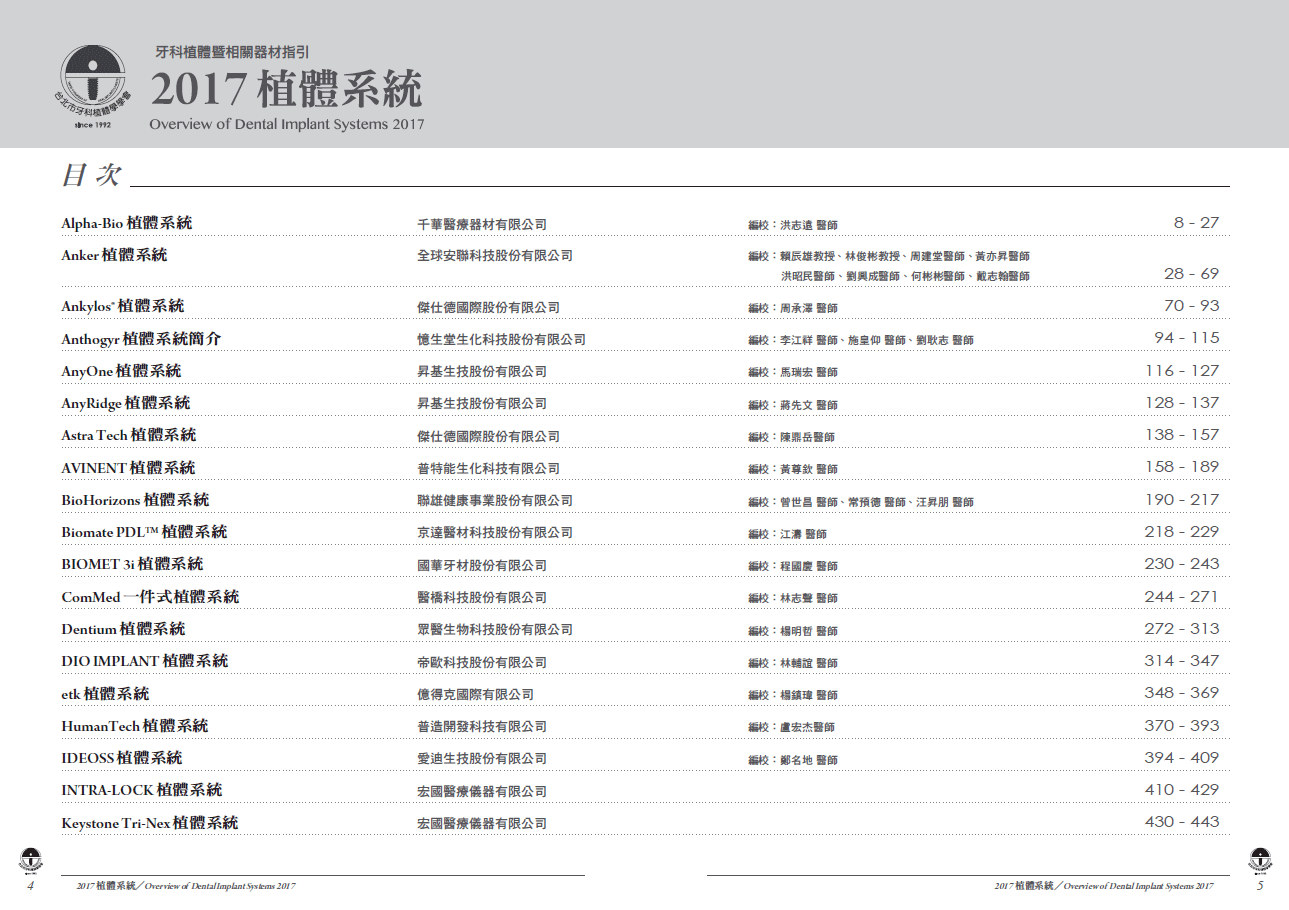Click the Astra Tech 植體系統 entry
The width and height of the screenshot is (1289, 910).
point(129,435)
